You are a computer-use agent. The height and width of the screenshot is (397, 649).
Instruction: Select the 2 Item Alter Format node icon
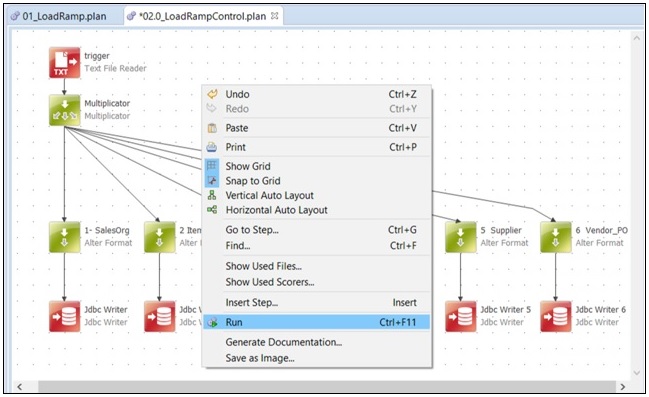pyautogui.click(x=160, y=237)
